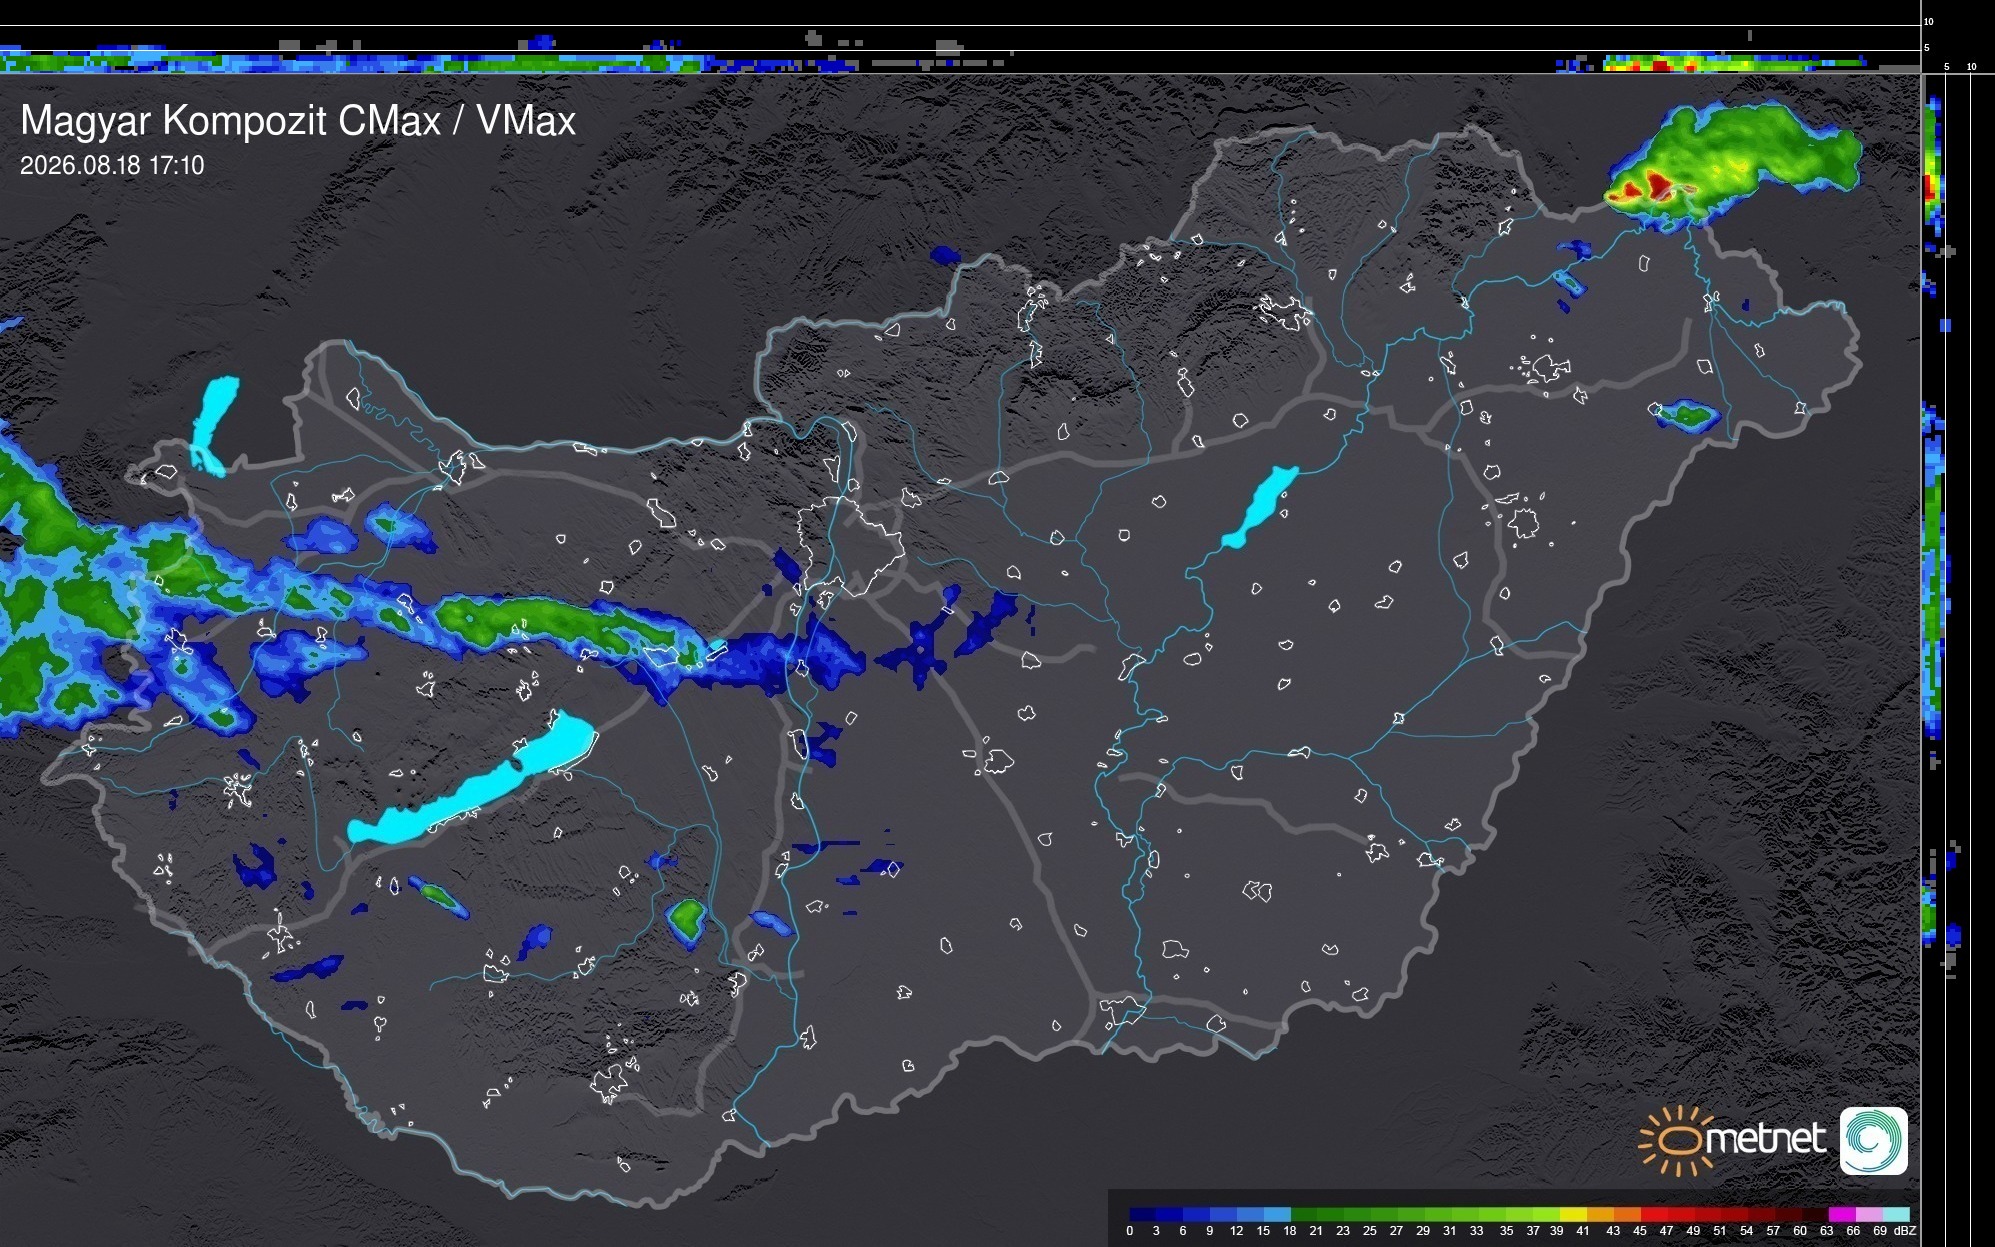This screenshot has height=1247, width=1995.
Task: Click the magenta 63 dBZ legend swatch
Action: tap(1842, 1214)
